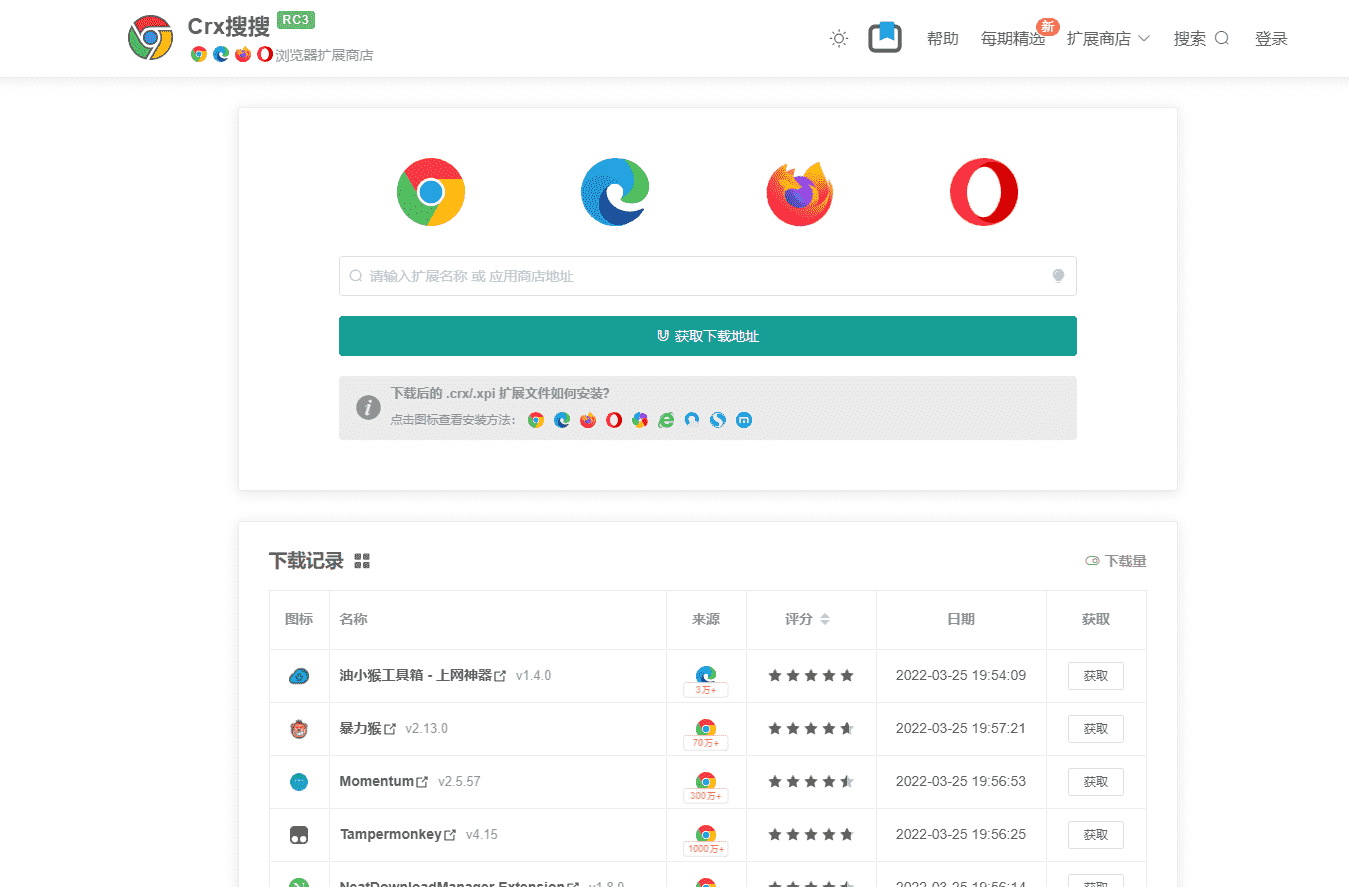Select the large Opera browser icon
The width and height of the screenshot is (1349, 887).
984,192
